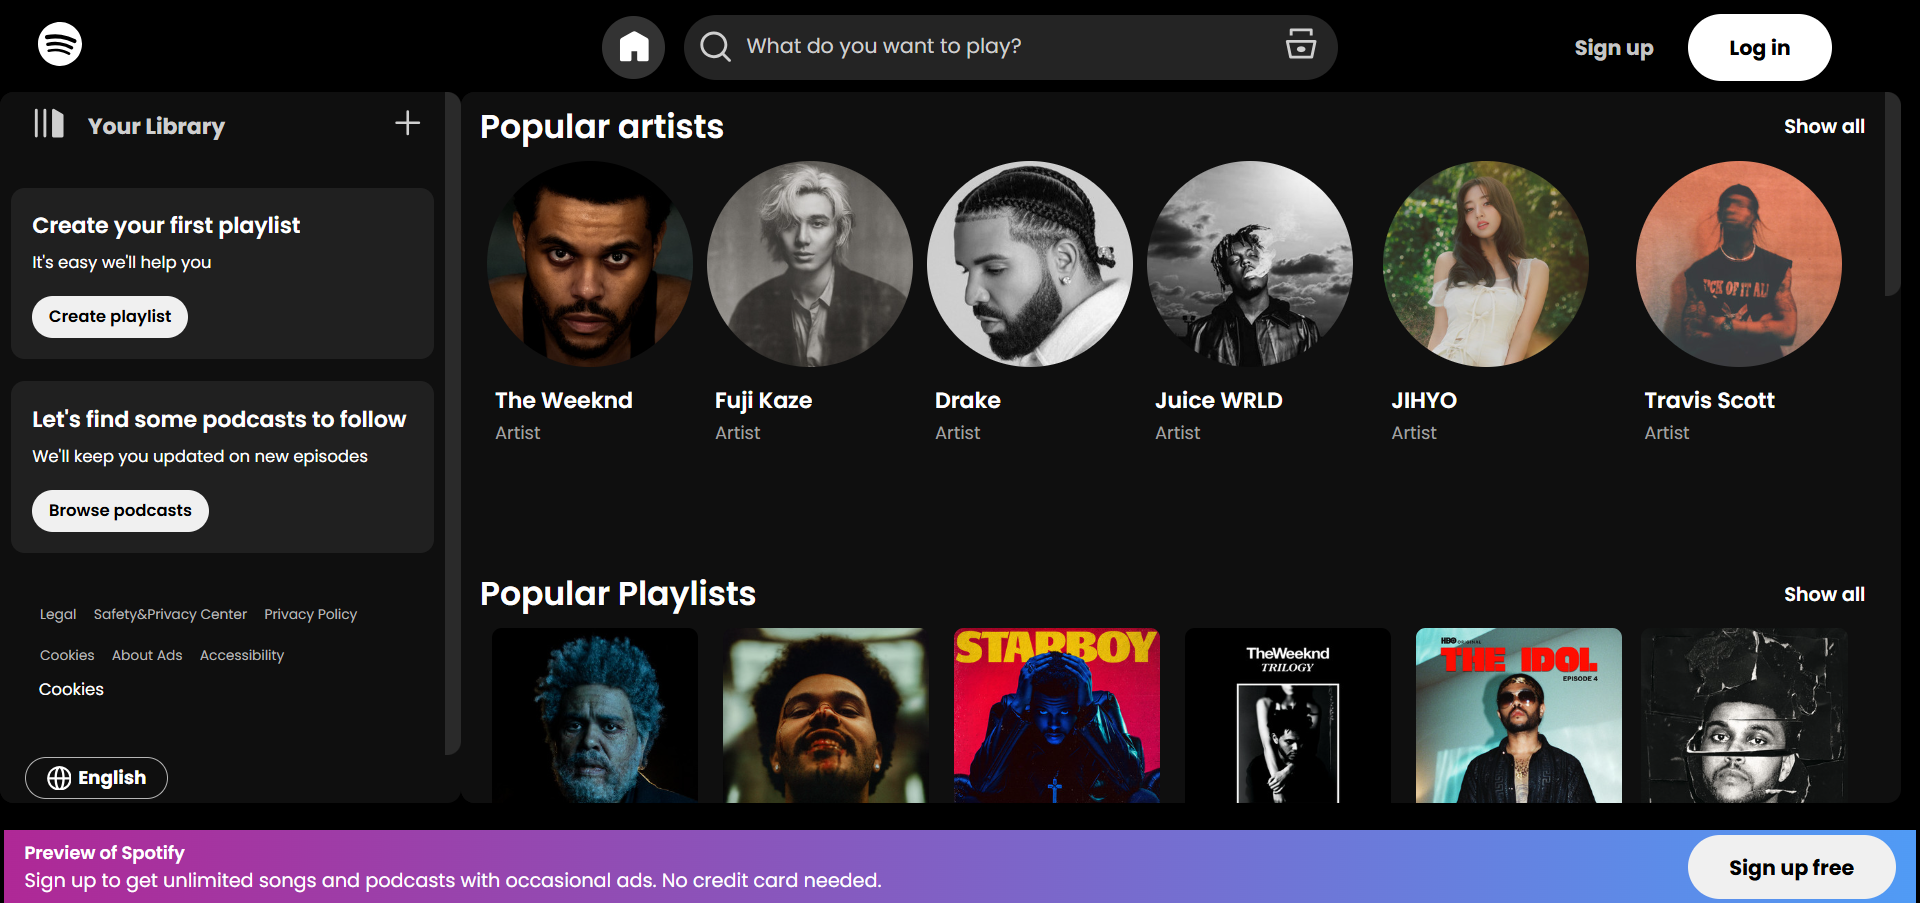
Task: Collapse Your Library using the library icon
Action: pos(49,124)
